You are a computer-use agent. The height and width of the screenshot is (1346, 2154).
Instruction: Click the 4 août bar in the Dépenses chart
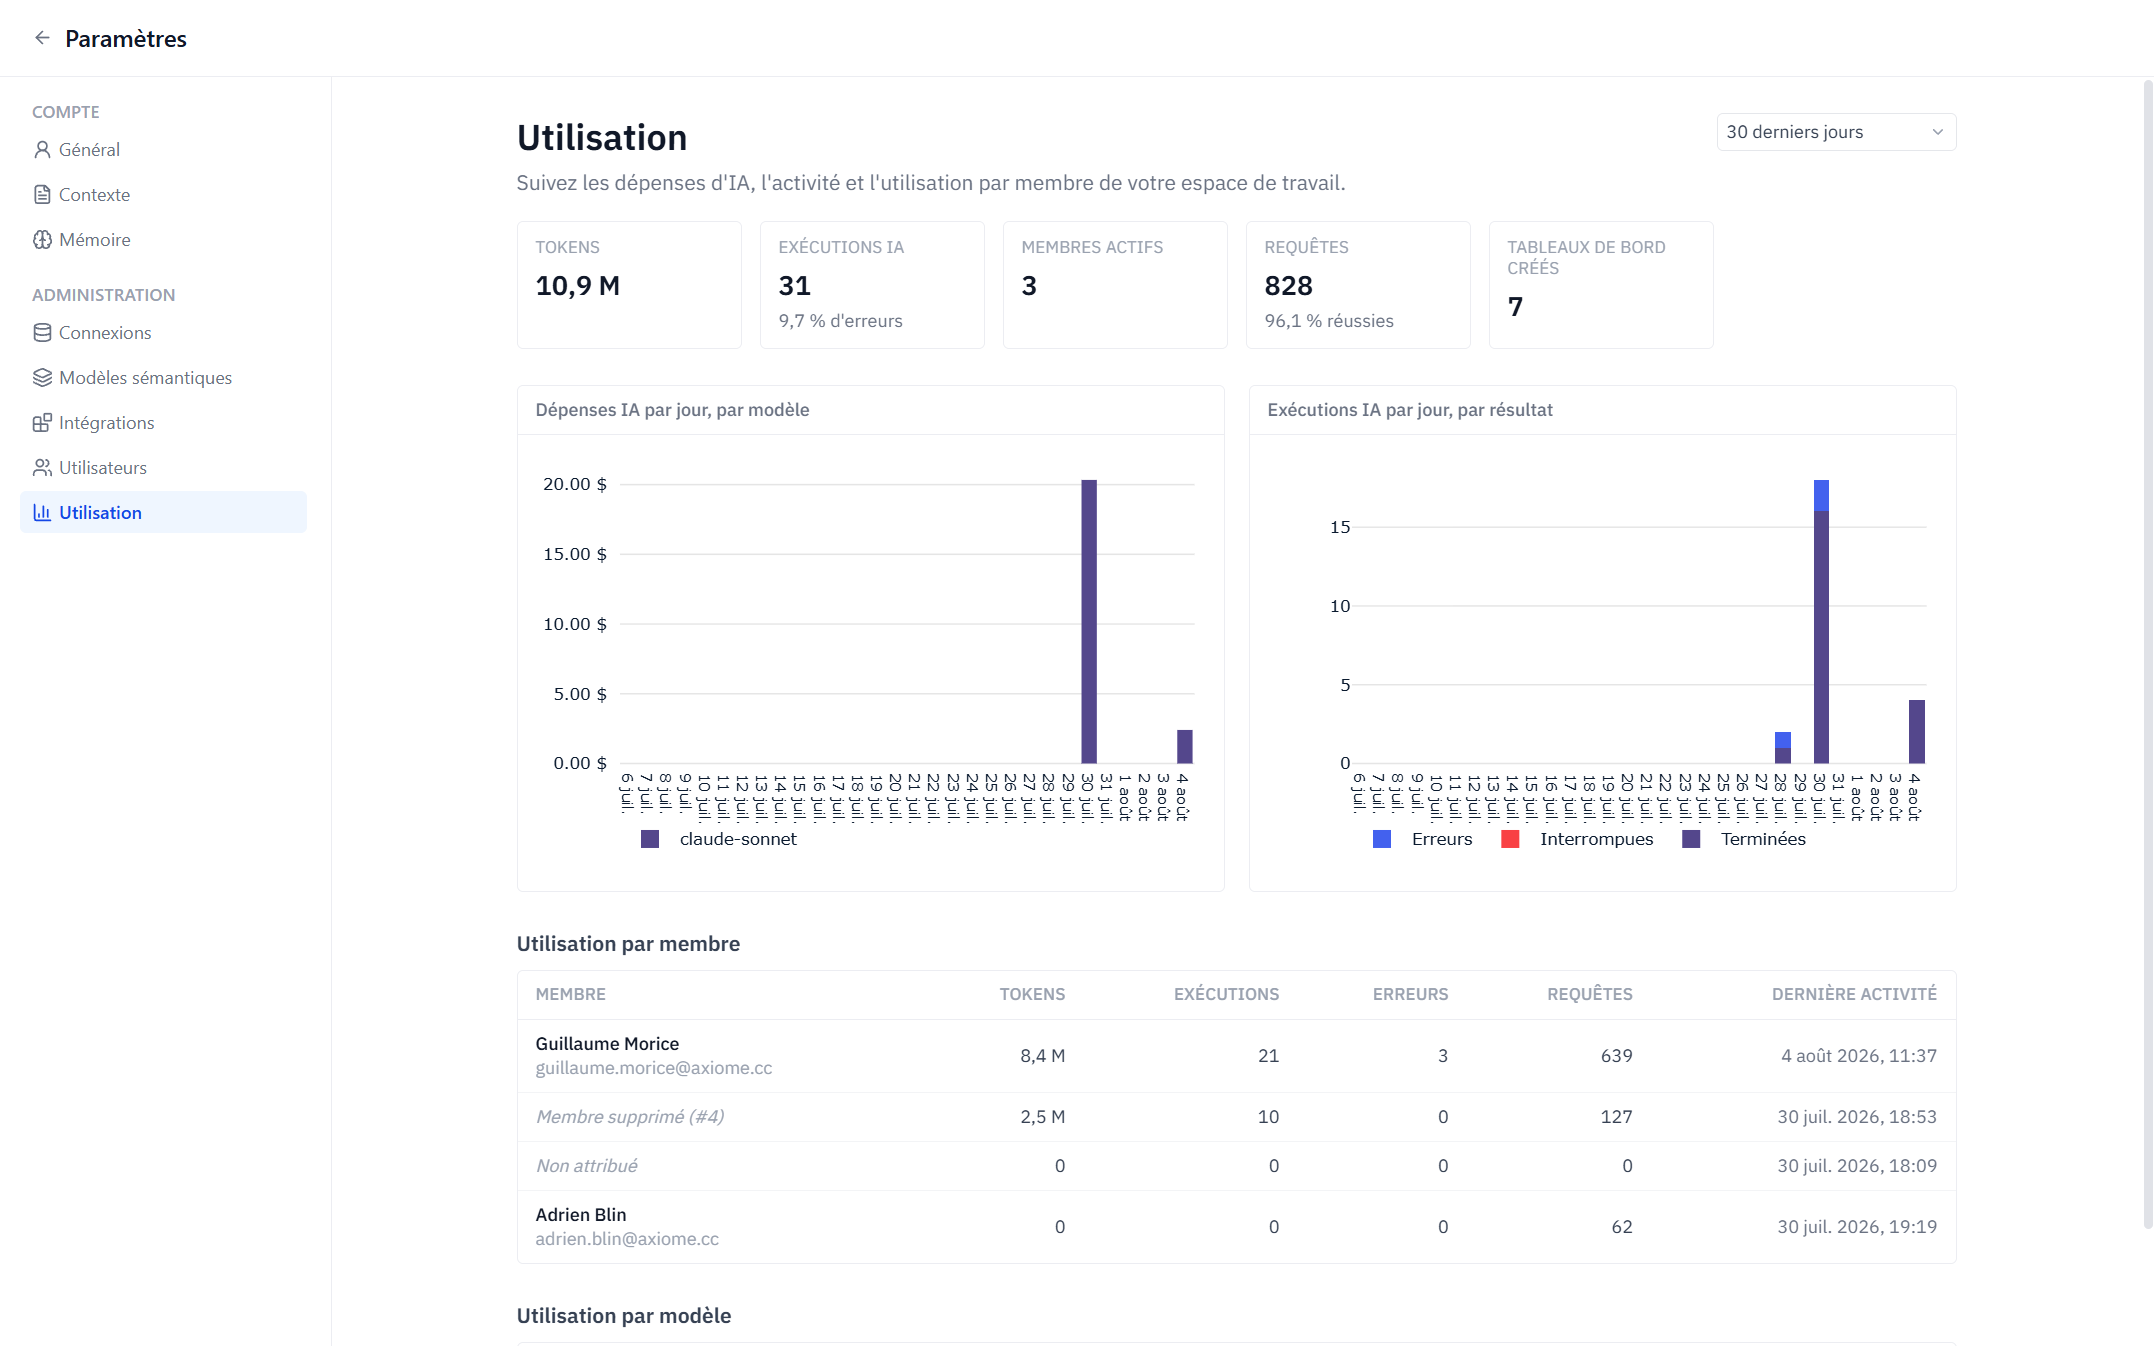(x=1185, y=747)
